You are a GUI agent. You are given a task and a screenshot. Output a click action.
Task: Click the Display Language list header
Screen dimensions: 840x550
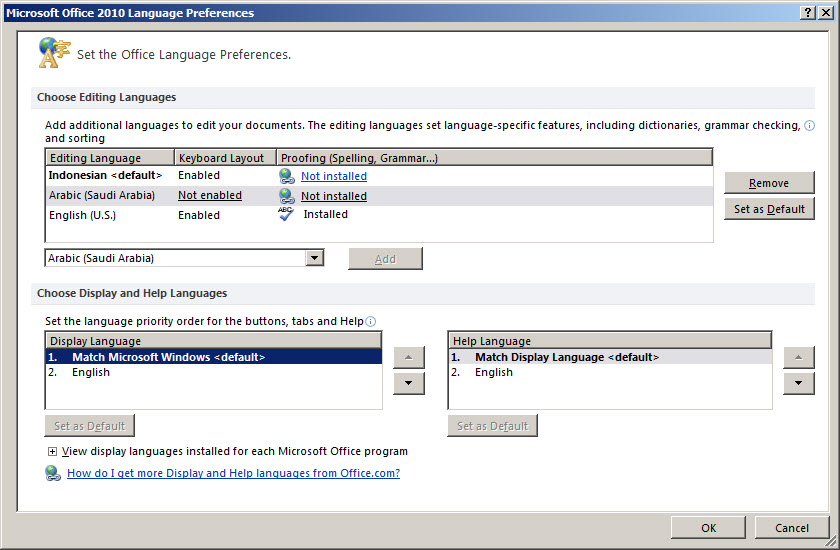(x=214, y=341)
